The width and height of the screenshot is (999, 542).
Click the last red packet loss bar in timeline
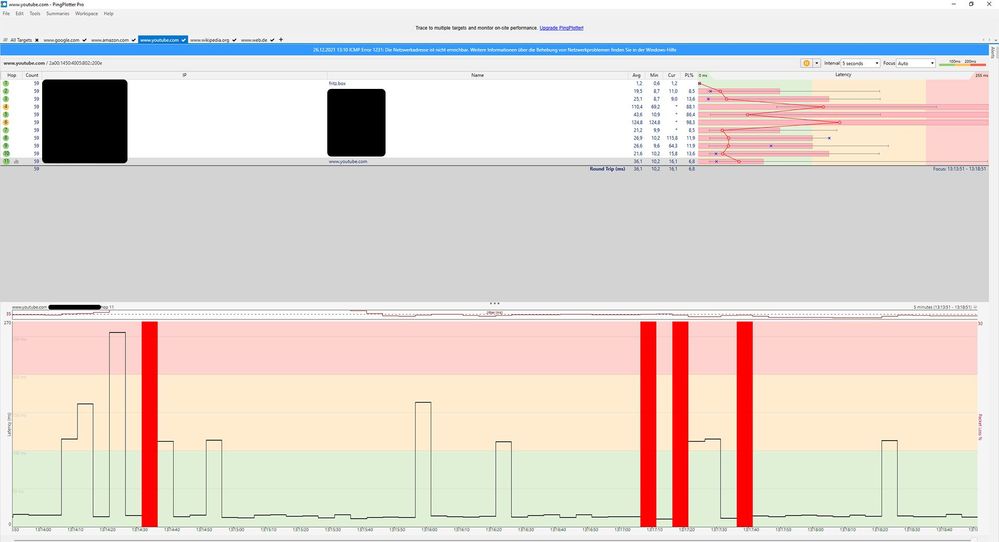(745, 424)
